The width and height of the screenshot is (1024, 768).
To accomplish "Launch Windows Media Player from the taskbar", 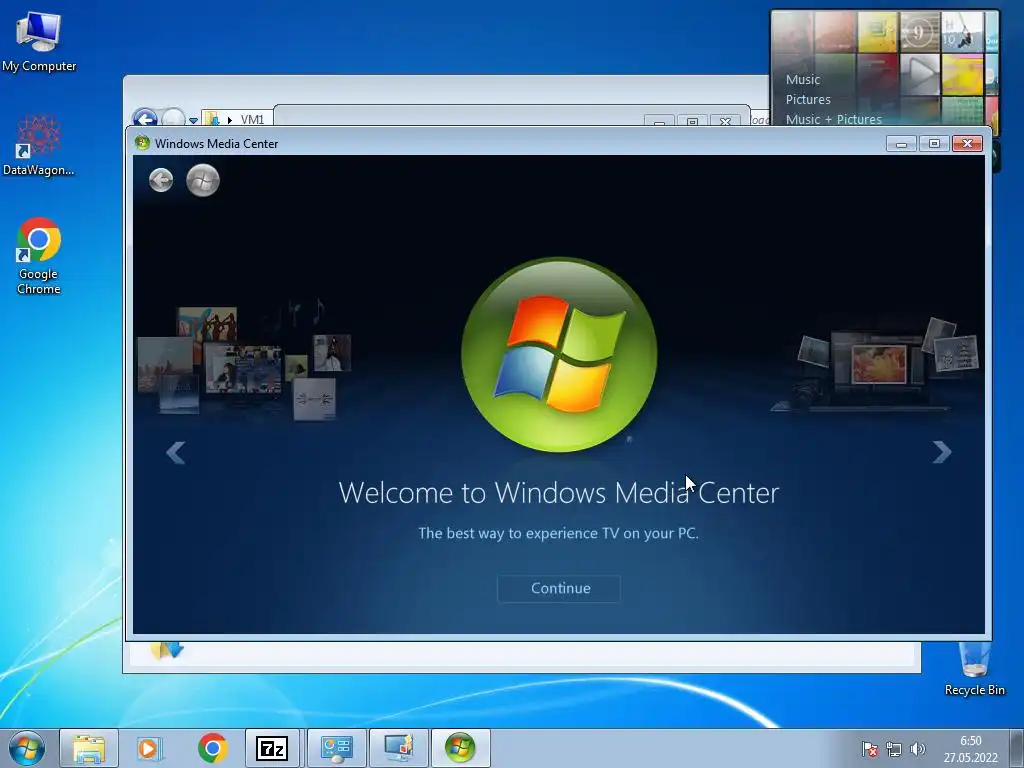I will click(x=150, y=748).
